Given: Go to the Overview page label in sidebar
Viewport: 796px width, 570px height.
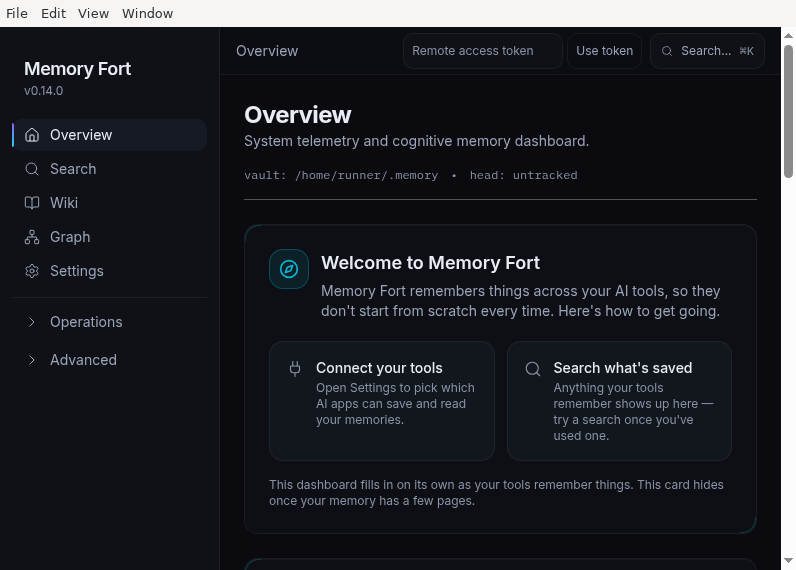Looking at the screenshot, I should [81, 135].
